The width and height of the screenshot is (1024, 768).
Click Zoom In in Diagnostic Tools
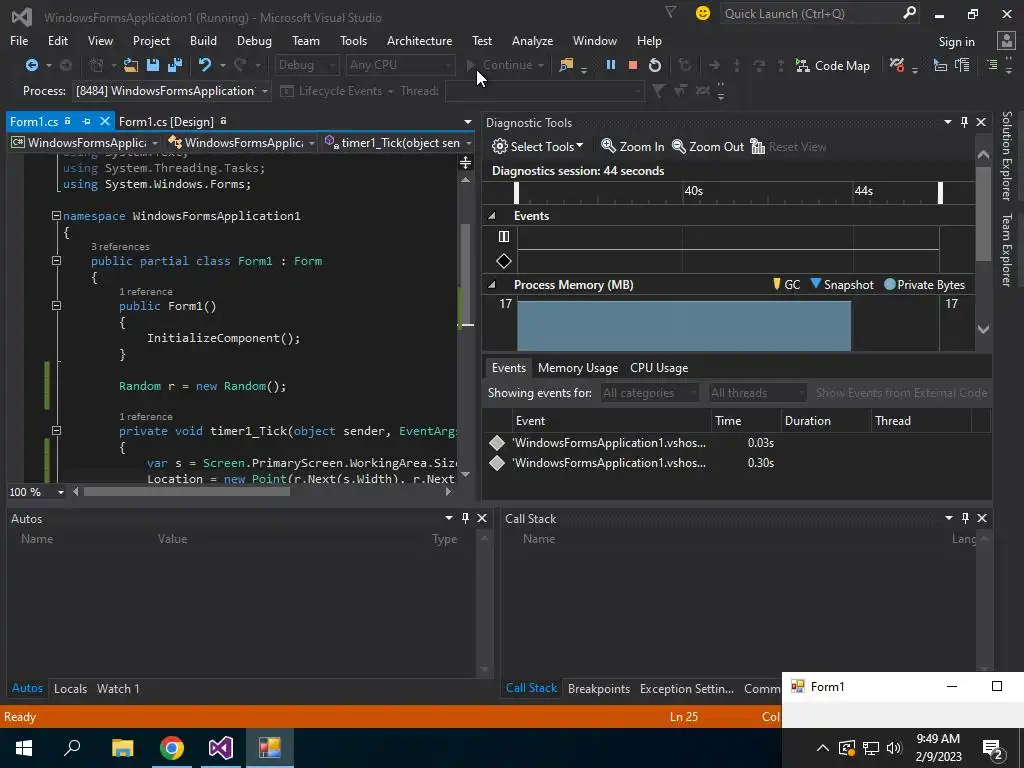[632, 146]
